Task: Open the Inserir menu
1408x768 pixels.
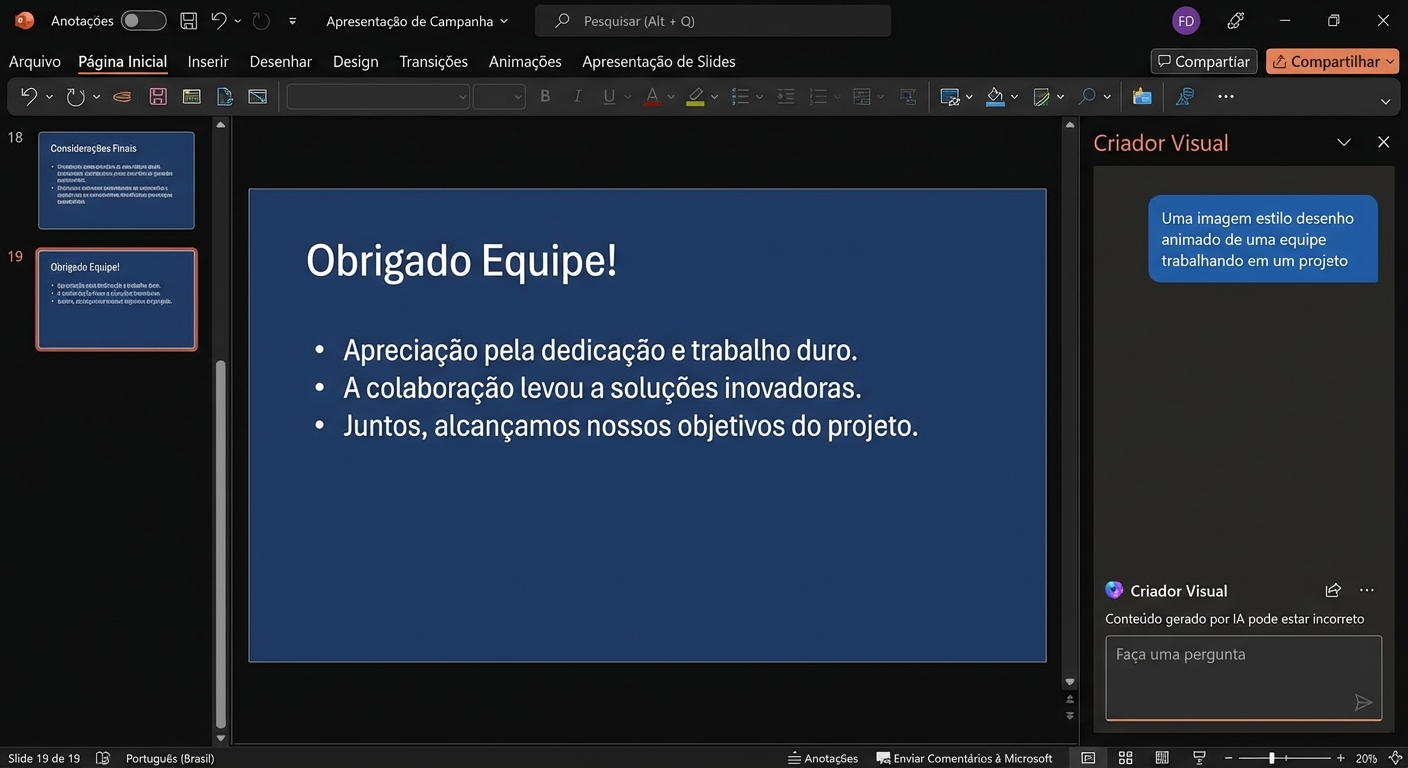Action: (207, 61)
